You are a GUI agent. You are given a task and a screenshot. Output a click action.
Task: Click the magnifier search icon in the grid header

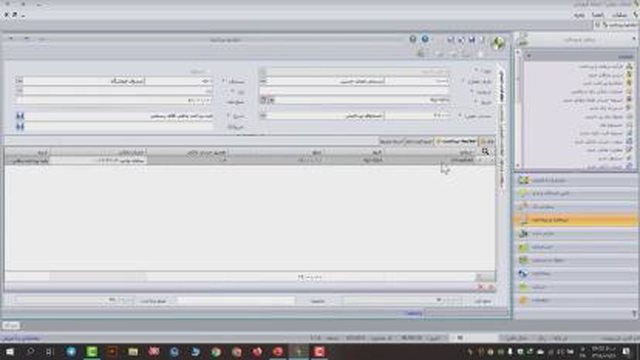[x=485, y=152]
